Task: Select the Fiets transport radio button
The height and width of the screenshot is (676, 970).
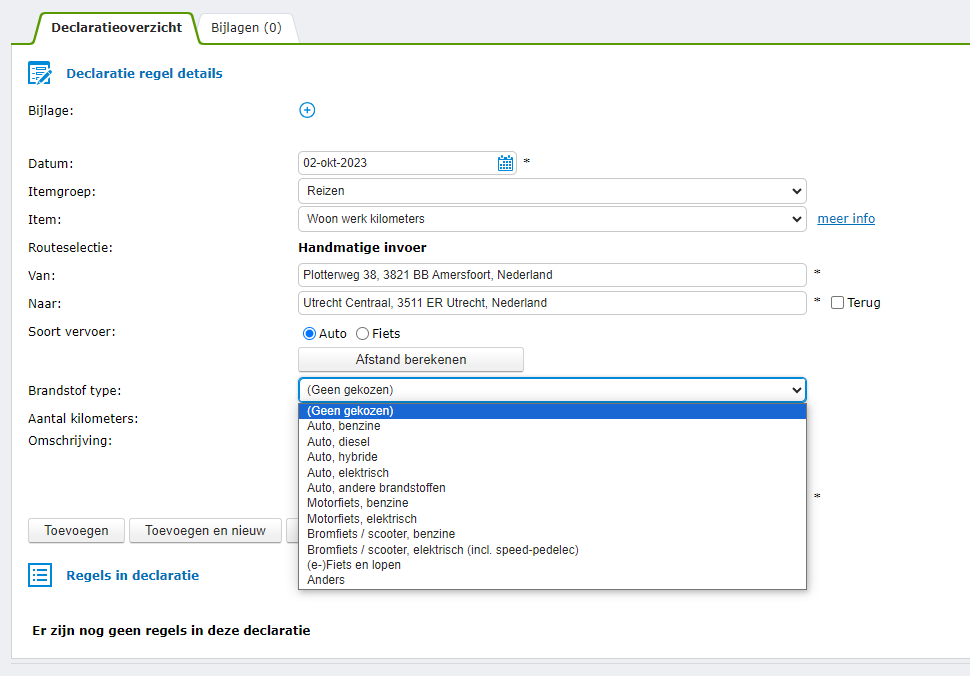Action: click(x=363, y=333)
